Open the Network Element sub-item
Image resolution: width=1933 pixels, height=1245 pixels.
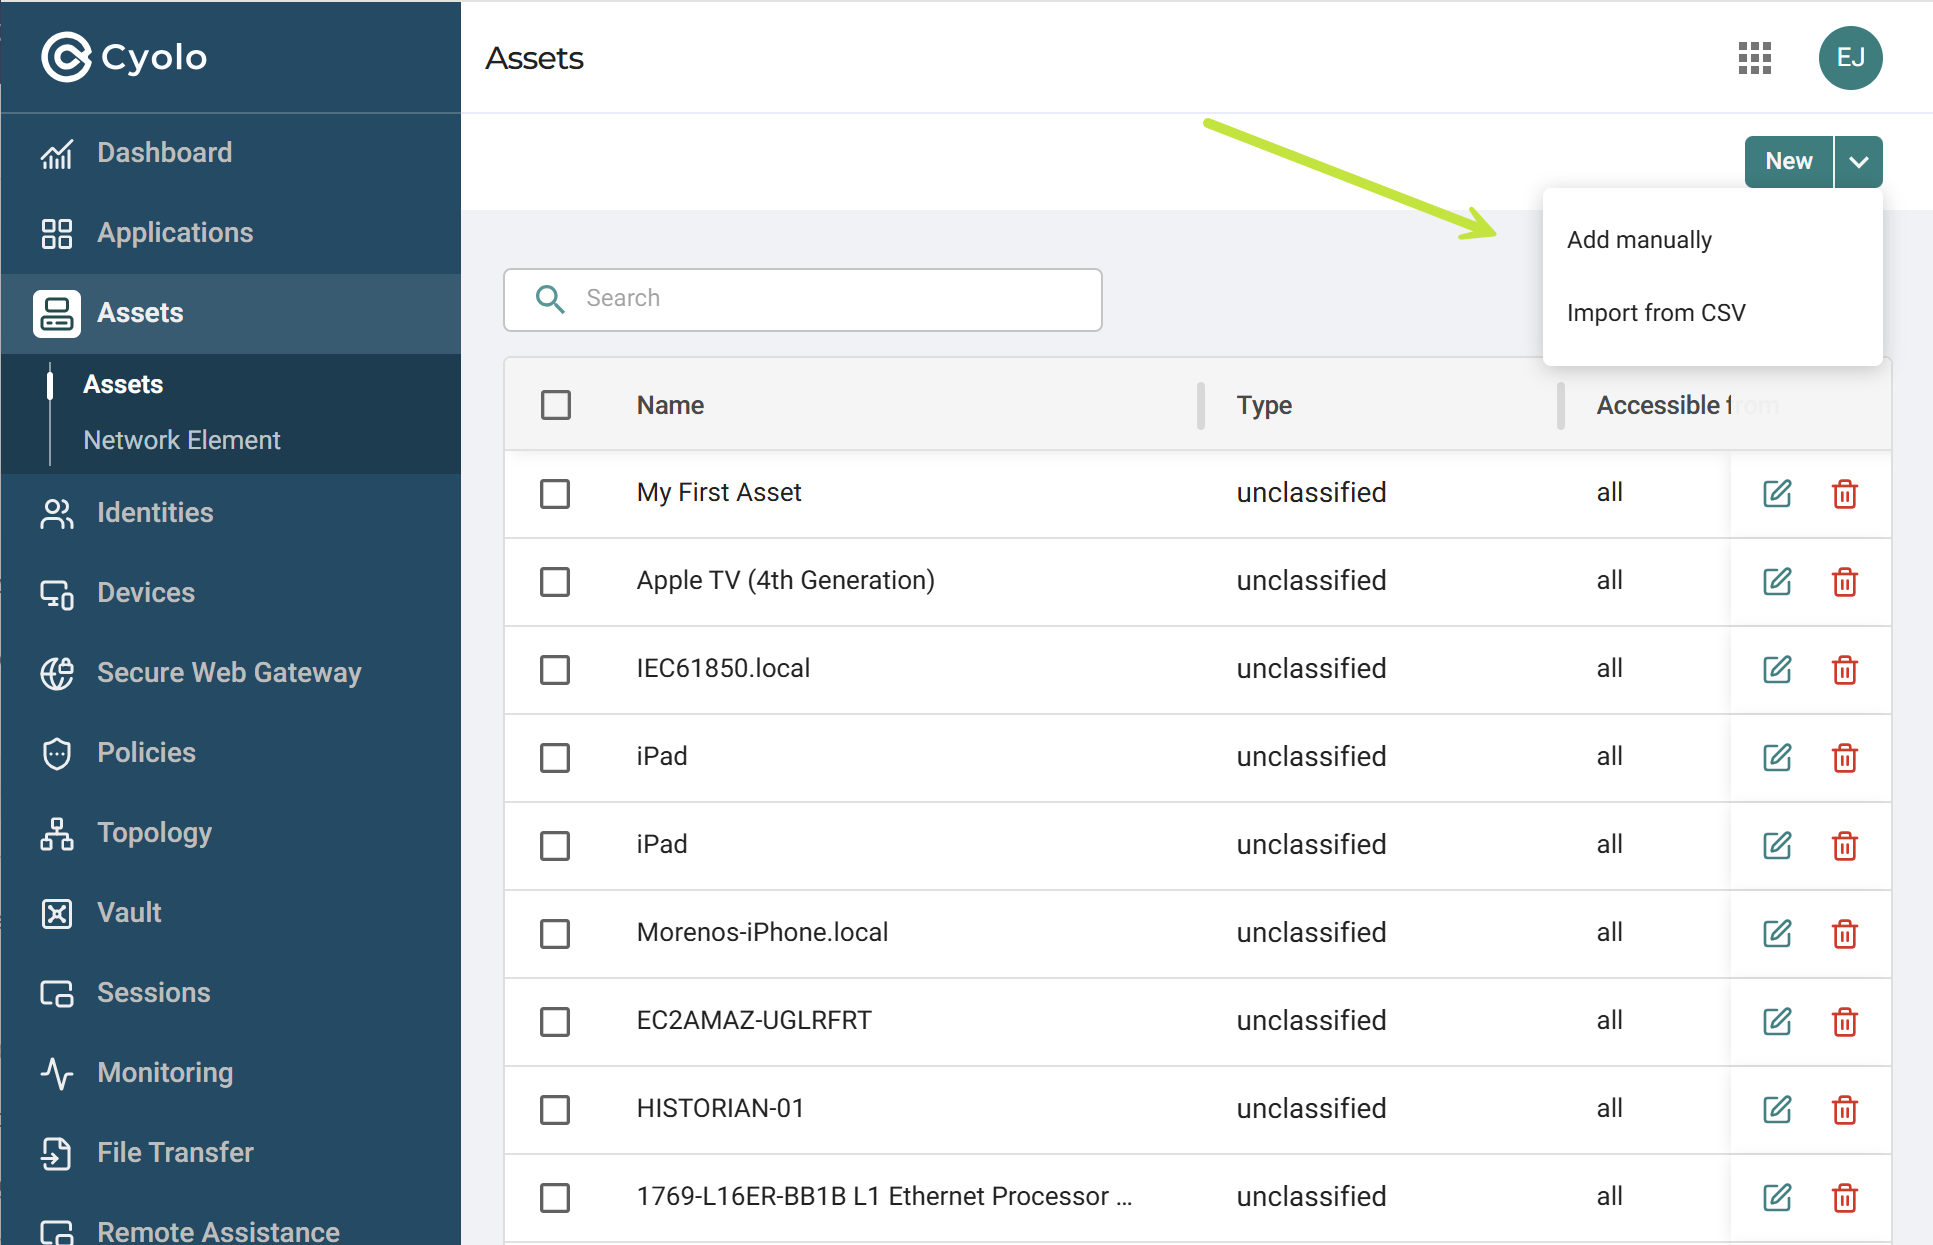click(x=182, y=441)
